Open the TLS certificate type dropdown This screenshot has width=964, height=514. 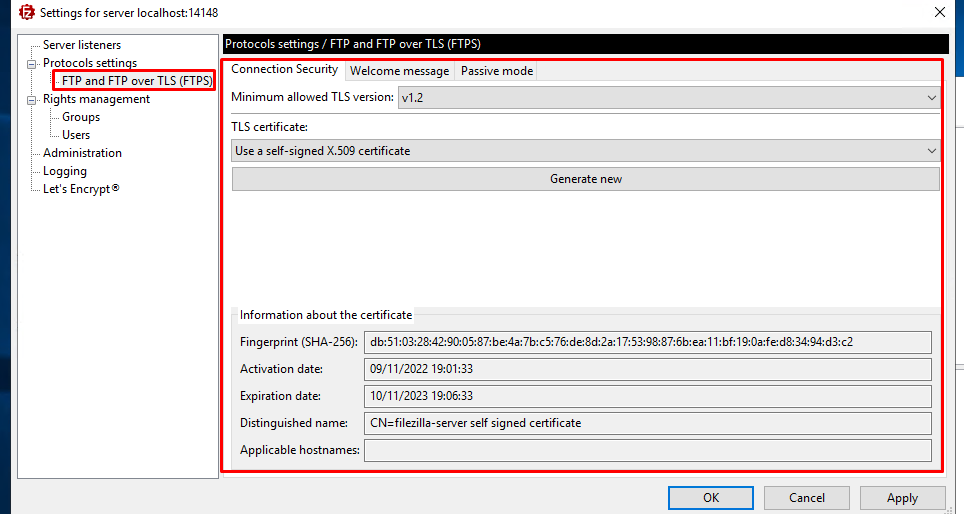coord(585,151)
